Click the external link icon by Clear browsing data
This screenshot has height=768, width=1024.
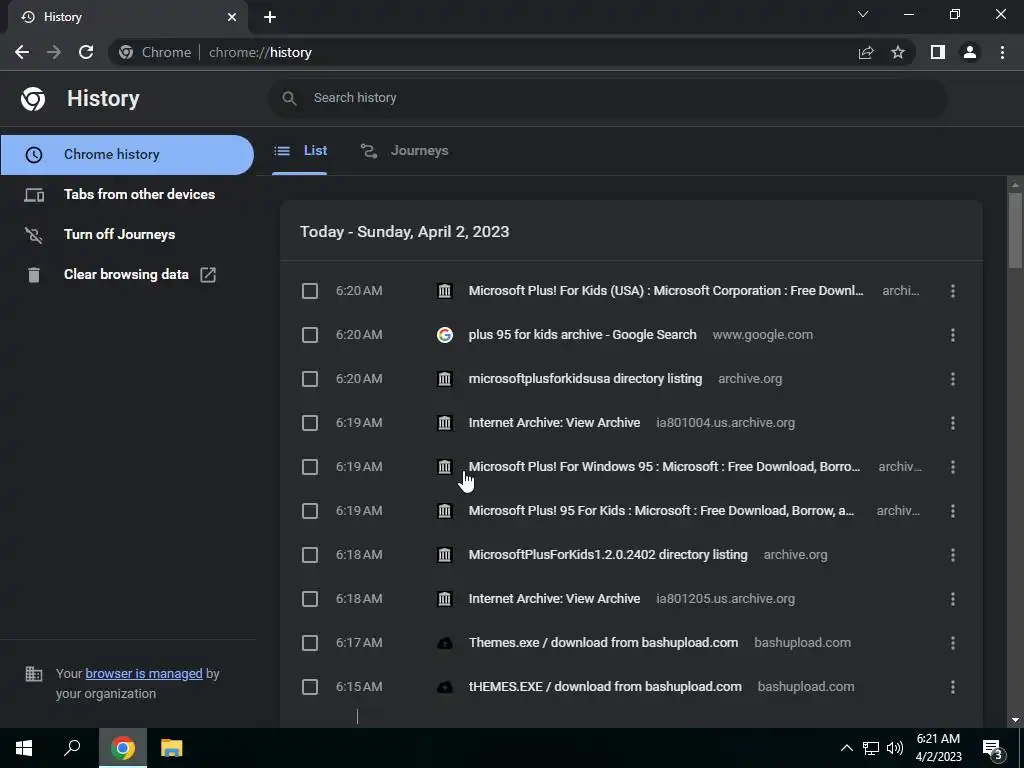[208, 274]
